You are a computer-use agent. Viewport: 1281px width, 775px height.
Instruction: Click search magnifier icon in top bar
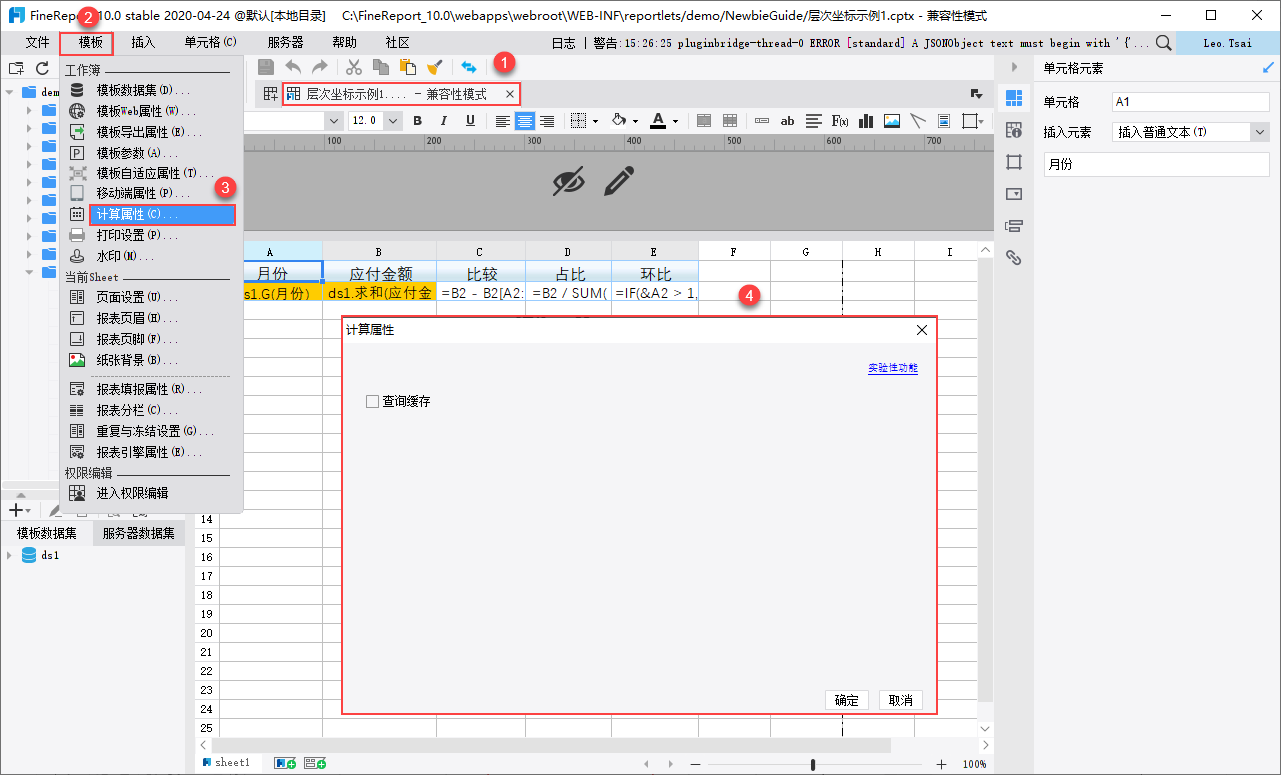click(x=1164, y=43)
